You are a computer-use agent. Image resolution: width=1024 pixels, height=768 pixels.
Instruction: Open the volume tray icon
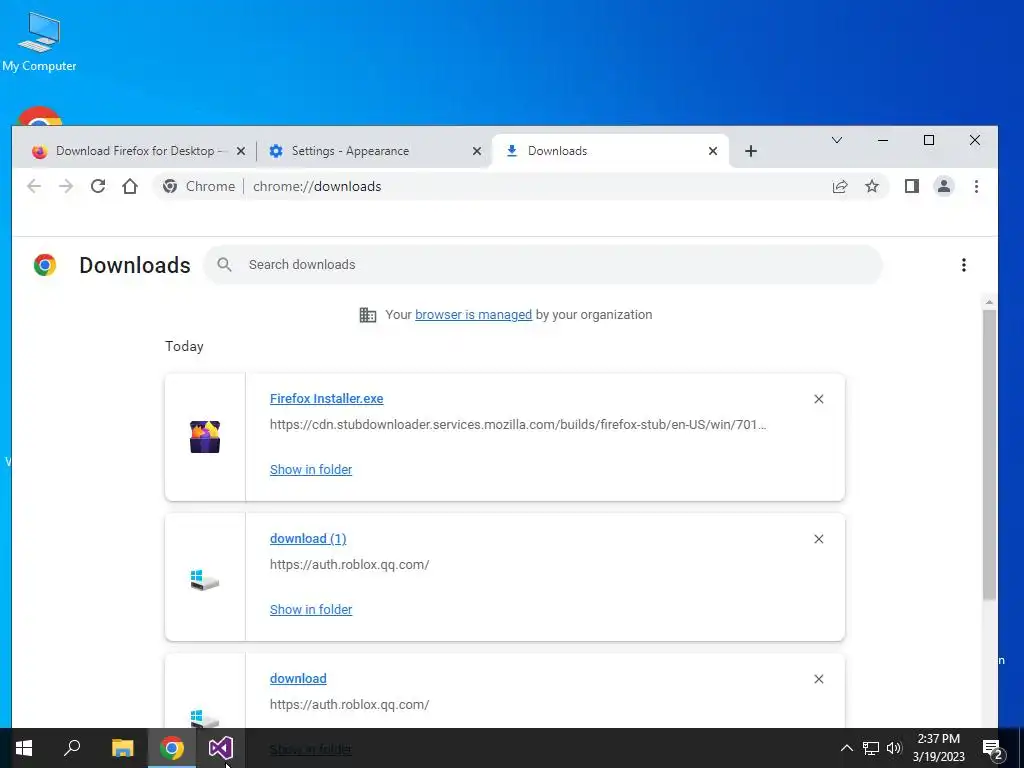[894, 748]
